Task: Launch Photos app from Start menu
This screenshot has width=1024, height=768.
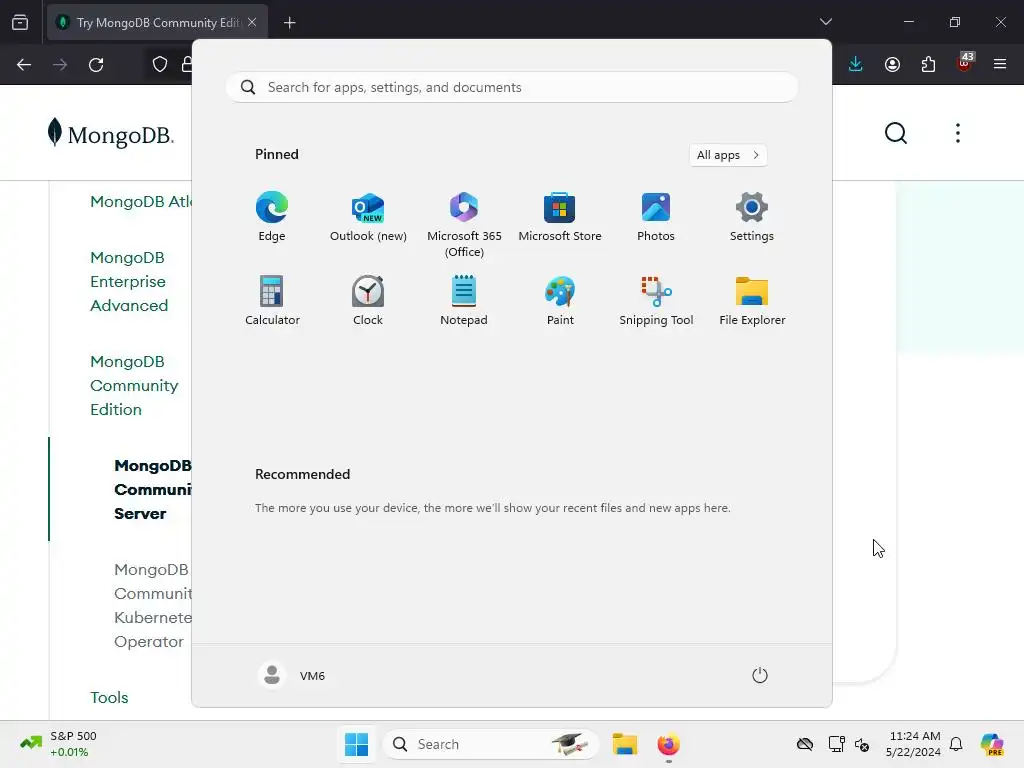Action: [x=656, y=217]
